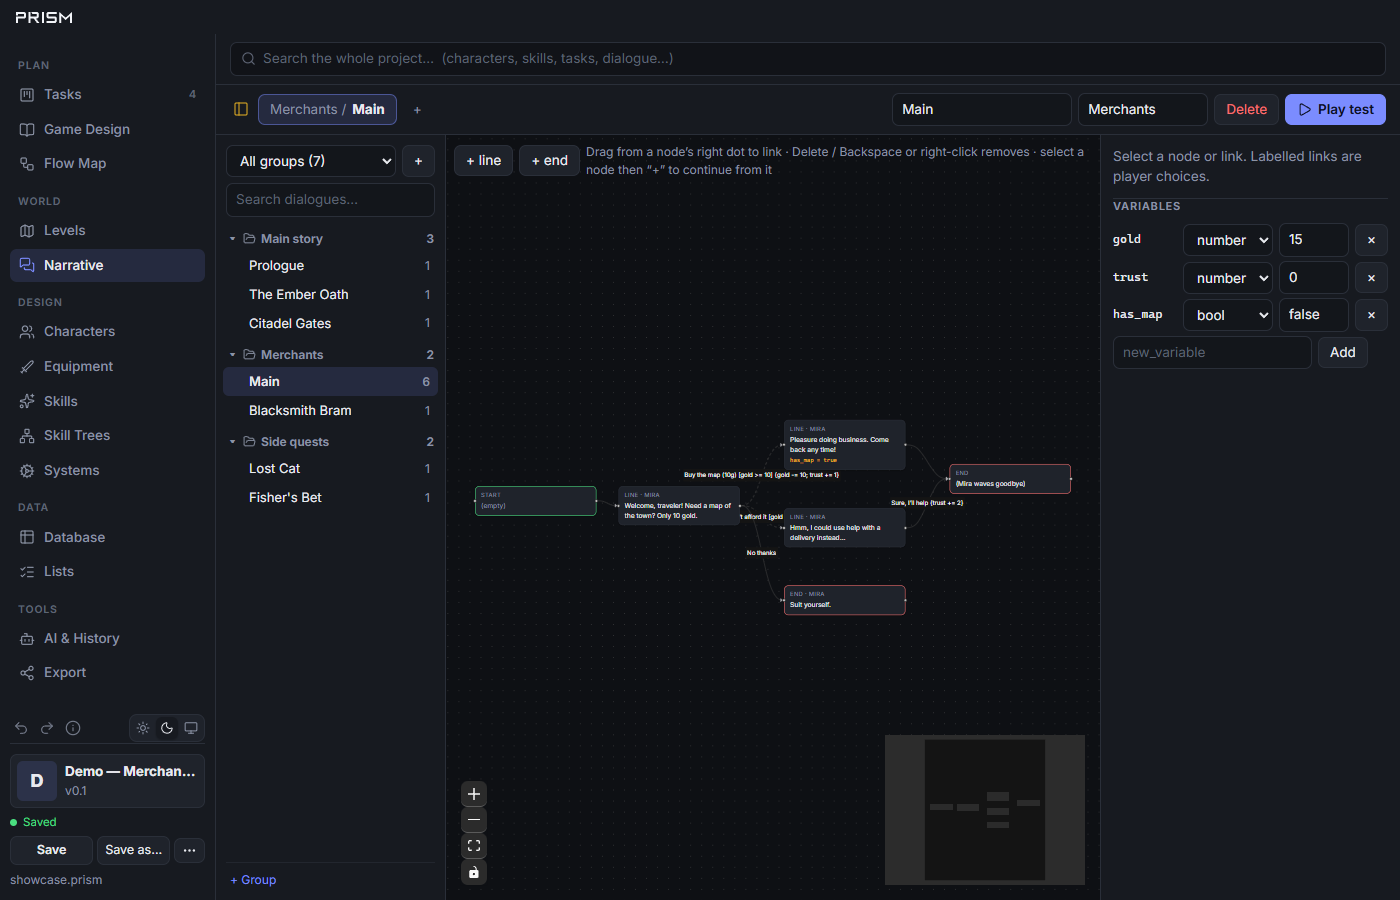Click the + Group link
This screenshot has width=1400, height=900.
tap(253, 880)
